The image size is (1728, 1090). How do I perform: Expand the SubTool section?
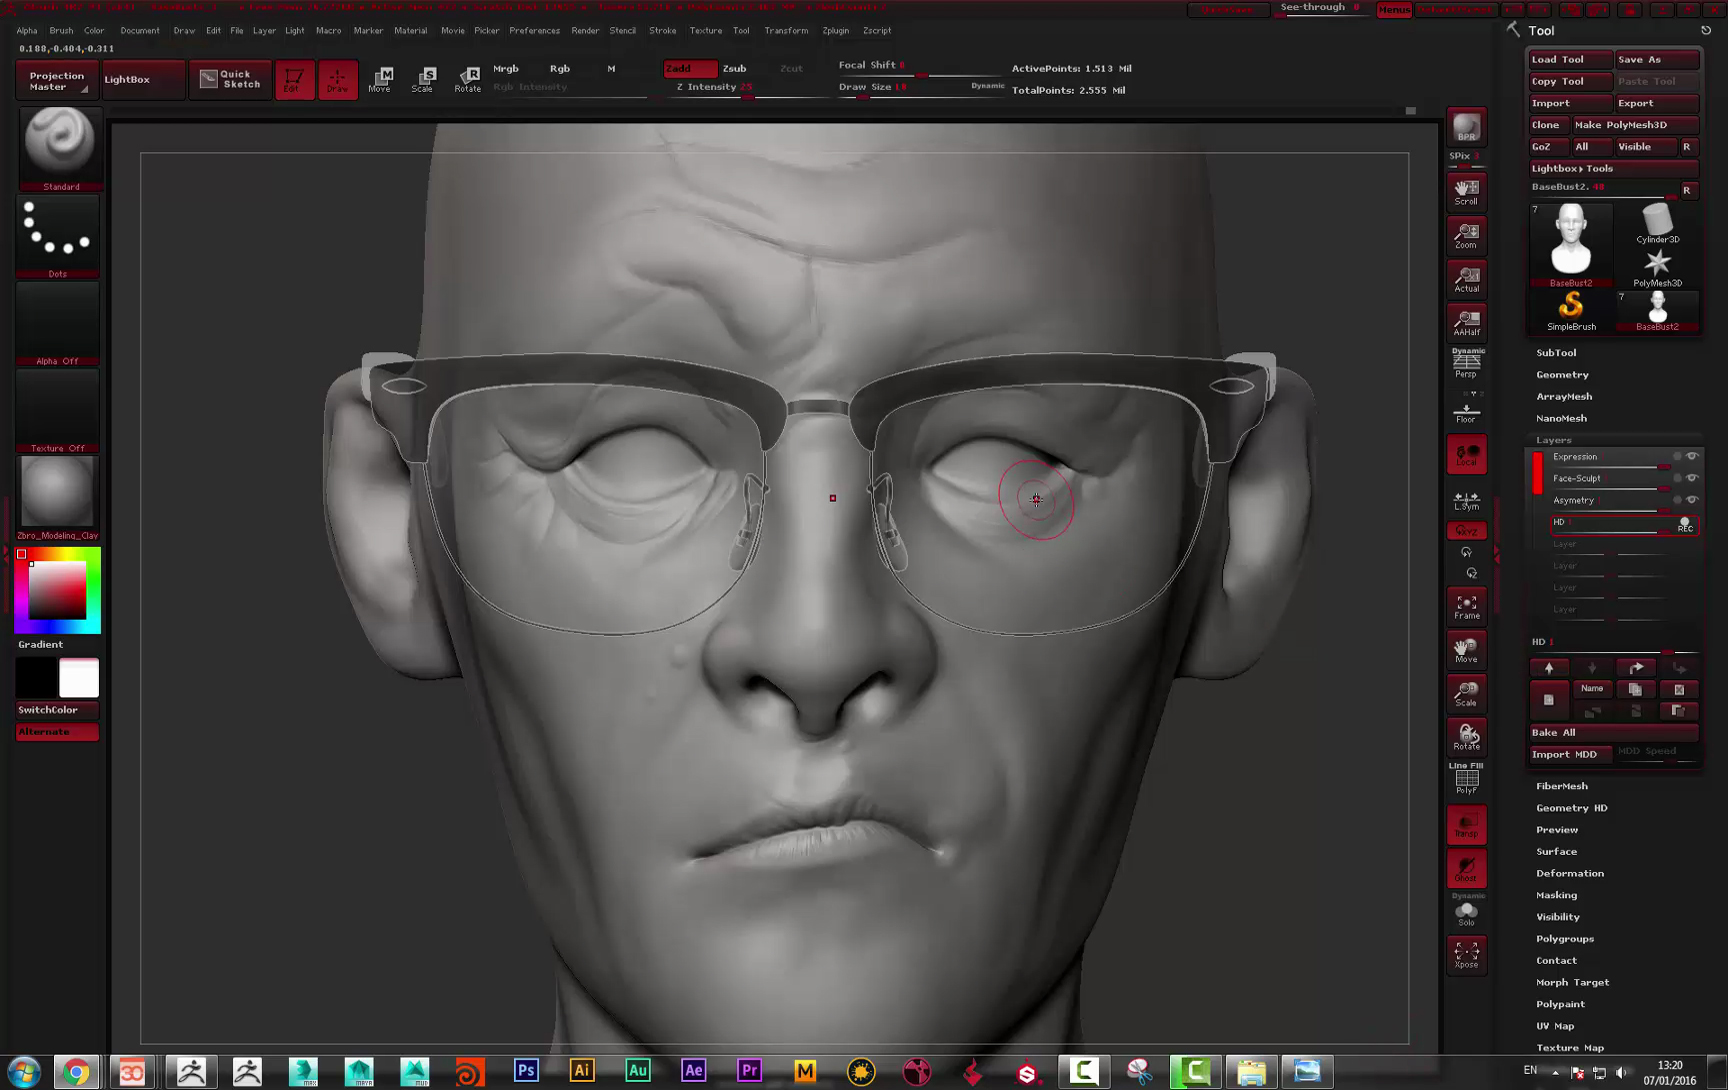point(1556,353)
